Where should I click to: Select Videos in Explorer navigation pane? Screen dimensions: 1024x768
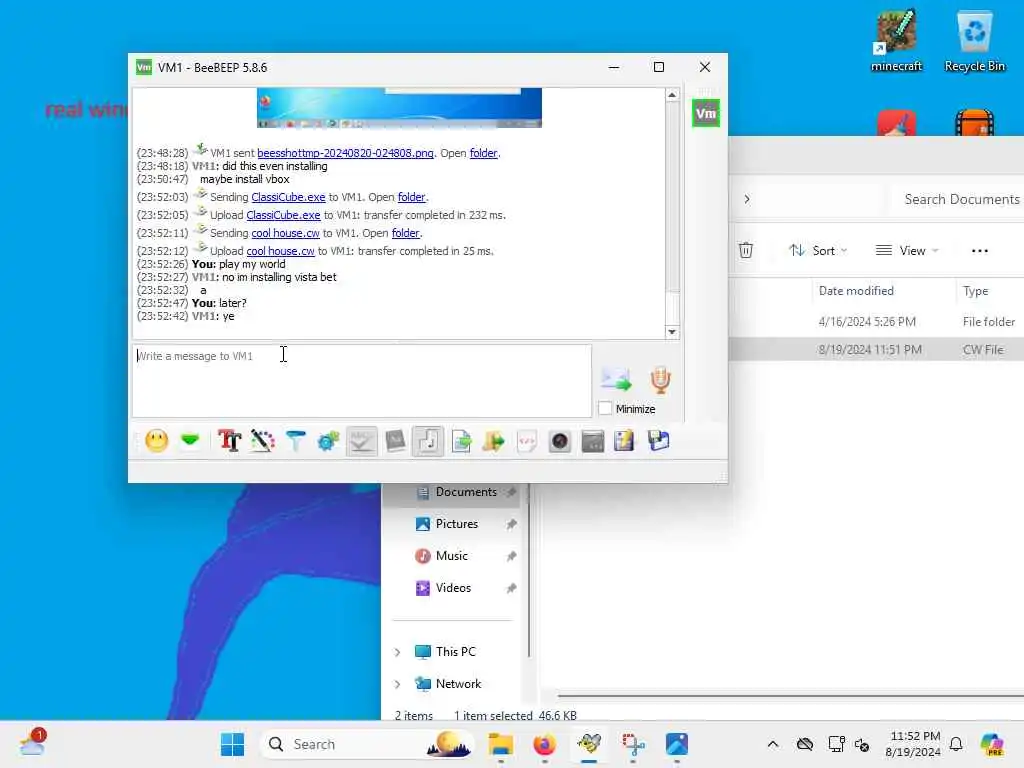point(453,588)
